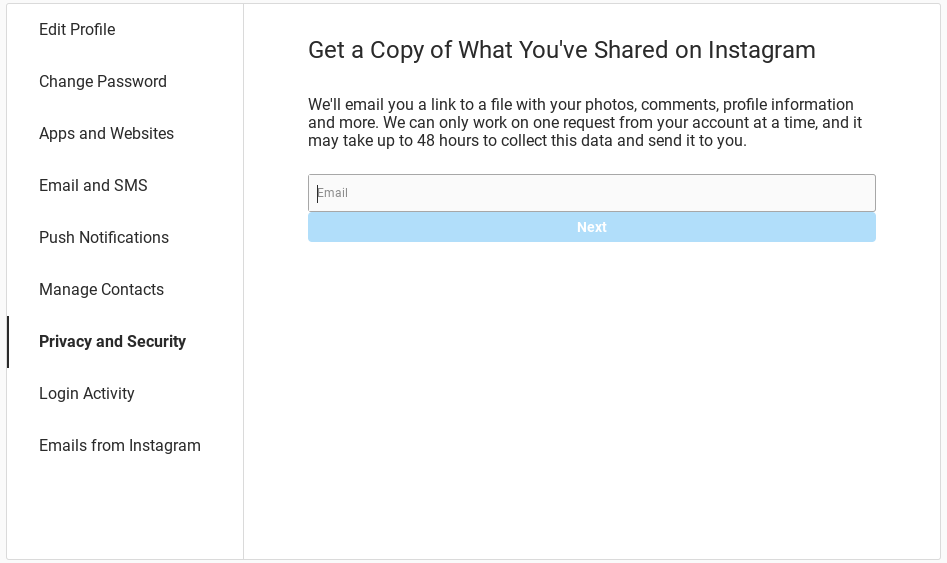Screen dimensions: 947x563
Task: Select Privacy and Security menu item
Action: (x=112, y=342)
